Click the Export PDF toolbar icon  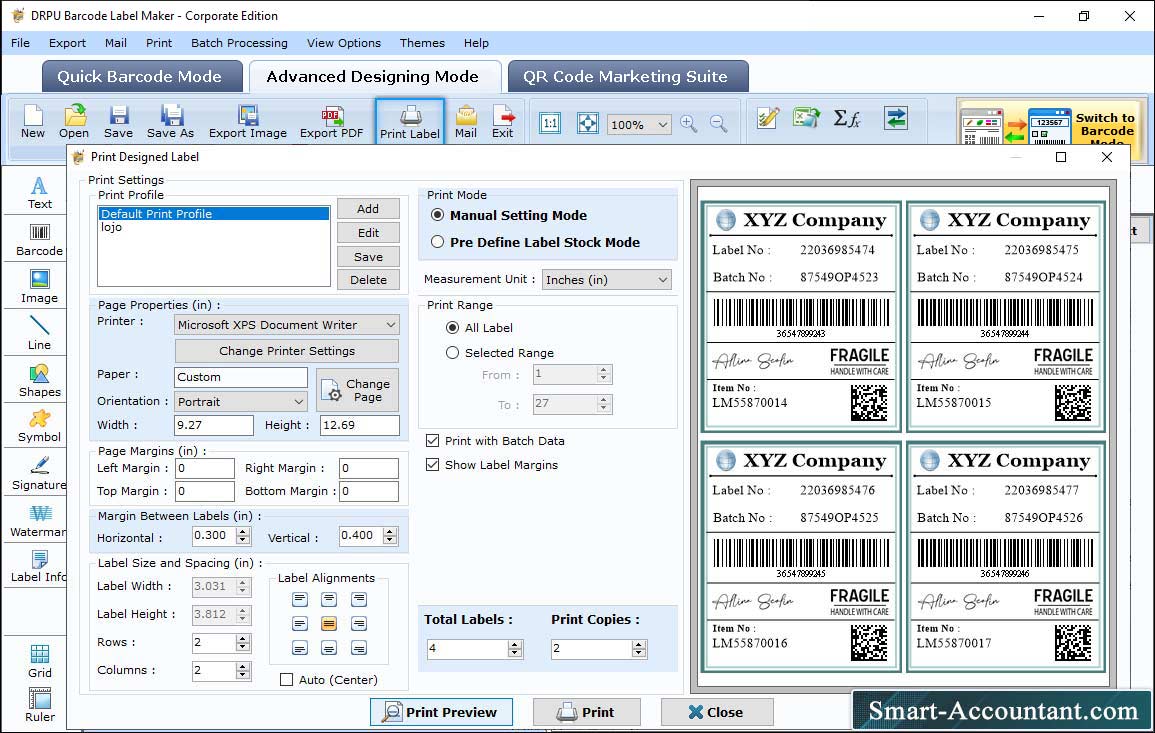point(331,122)
